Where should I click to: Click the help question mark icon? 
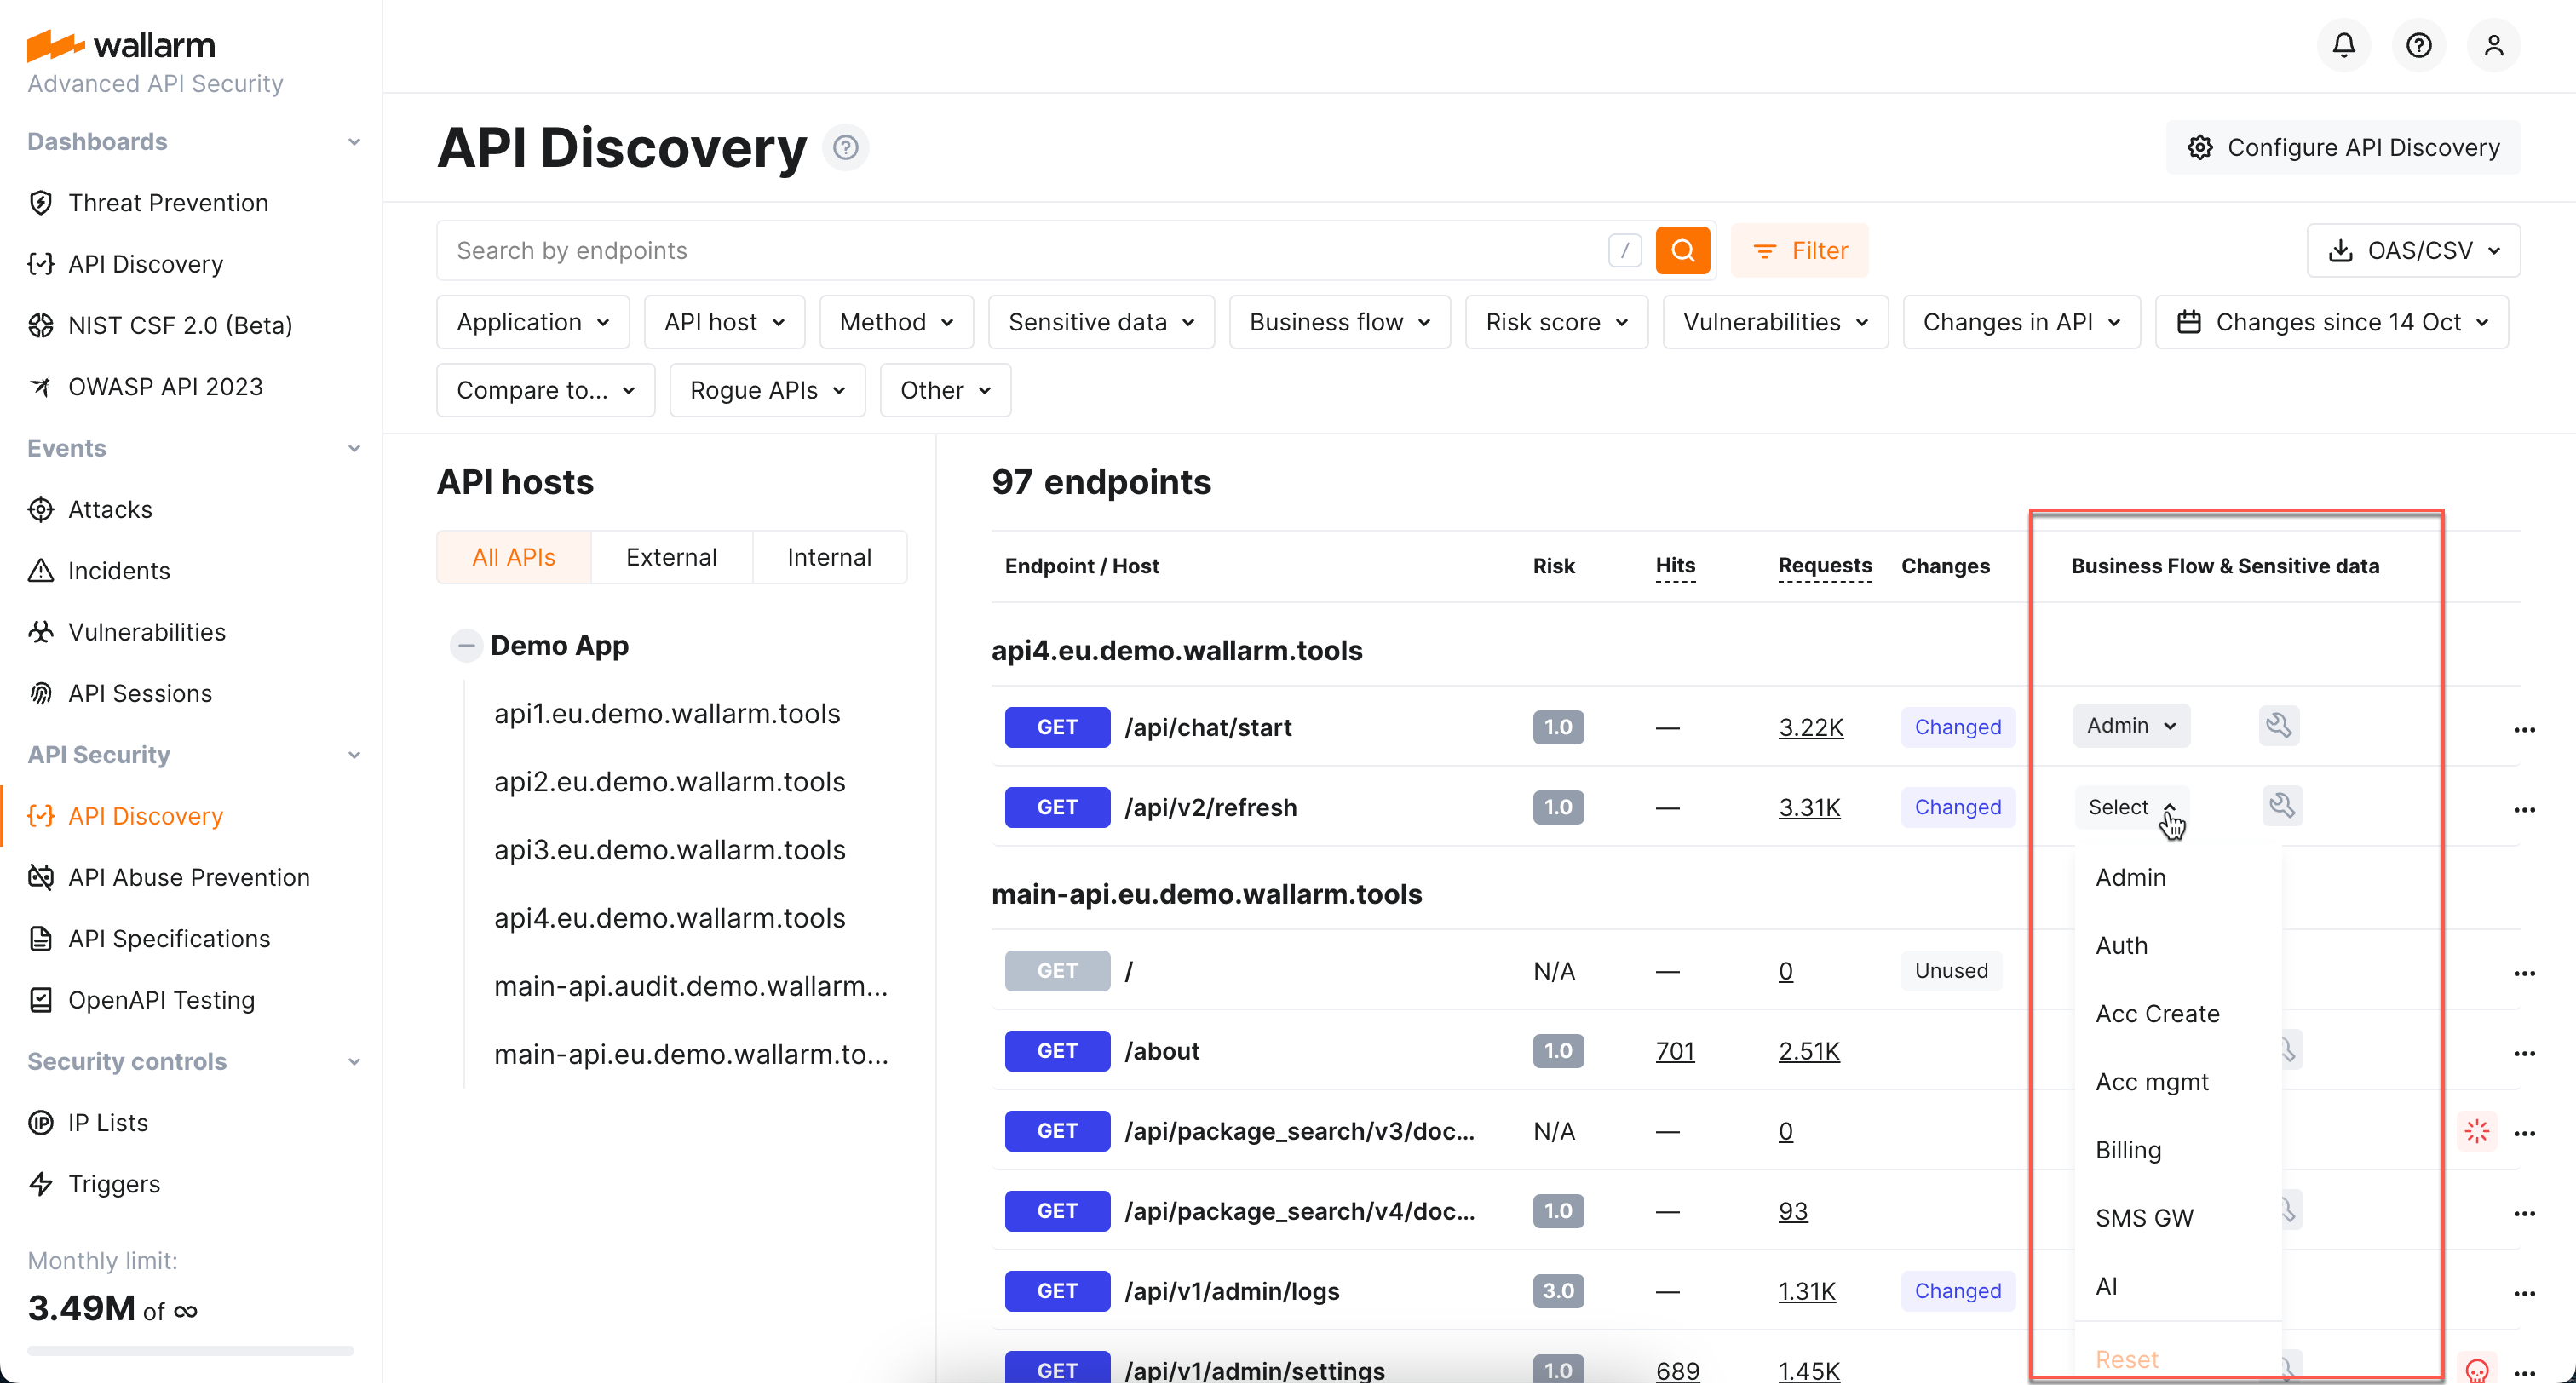[x=2419, y=45]
